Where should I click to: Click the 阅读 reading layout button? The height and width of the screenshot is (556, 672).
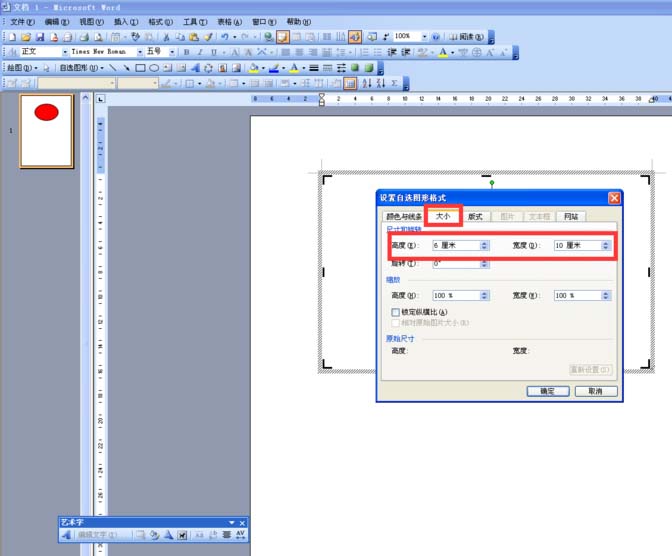466,37
